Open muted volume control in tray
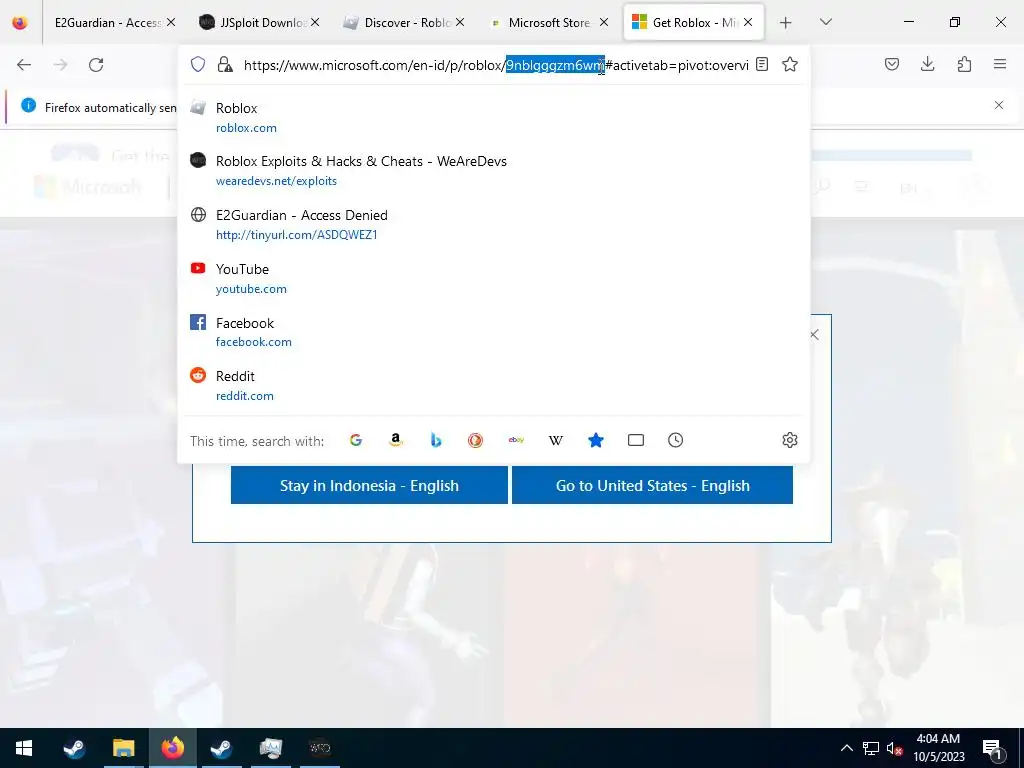 coord(894,748)
